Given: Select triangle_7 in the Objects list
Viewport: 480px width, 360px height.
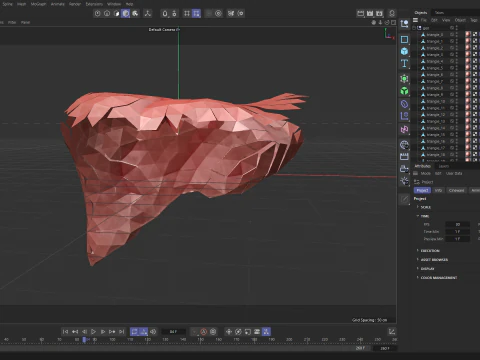Looking at the screenshot, I should click(x=435, y=81).
